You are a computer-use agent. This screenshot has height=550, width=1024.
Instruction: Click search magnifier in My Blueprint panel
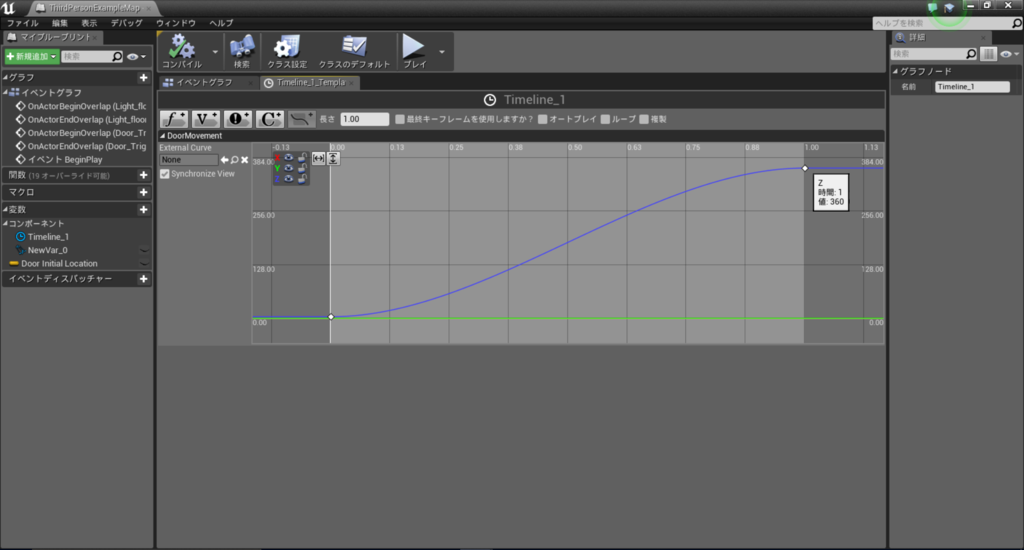click(x=117, y=57)
